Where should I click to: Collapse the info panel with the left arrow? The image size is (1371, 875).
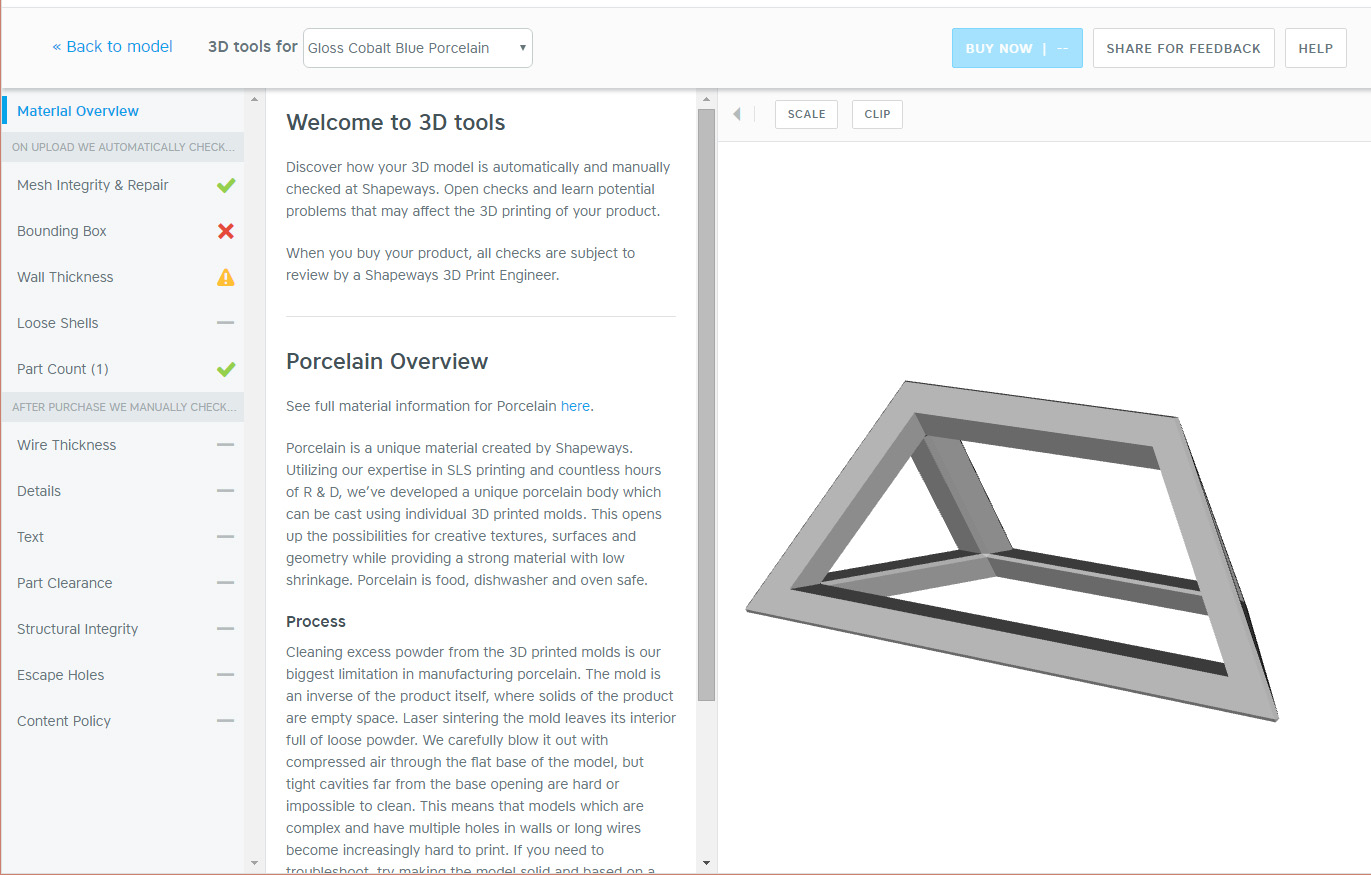coord(737,114)
